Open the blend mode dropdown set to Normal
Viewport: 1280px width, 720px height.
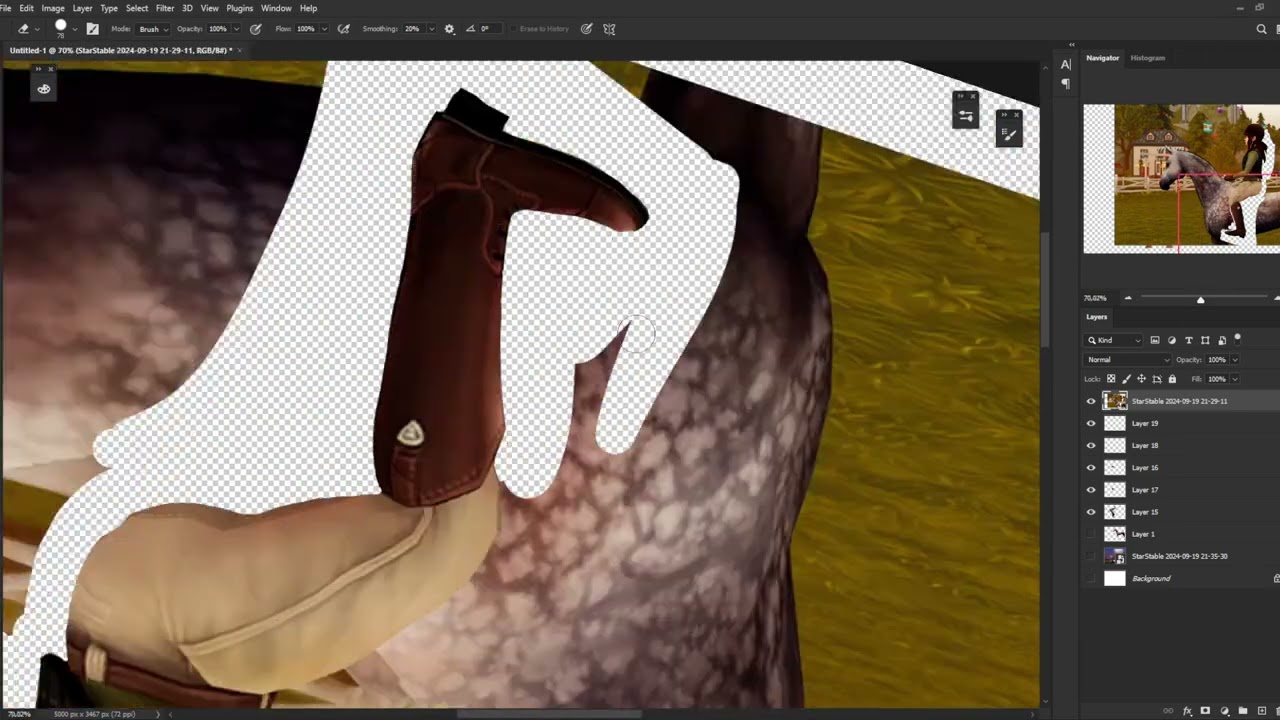pos(1128,360)
